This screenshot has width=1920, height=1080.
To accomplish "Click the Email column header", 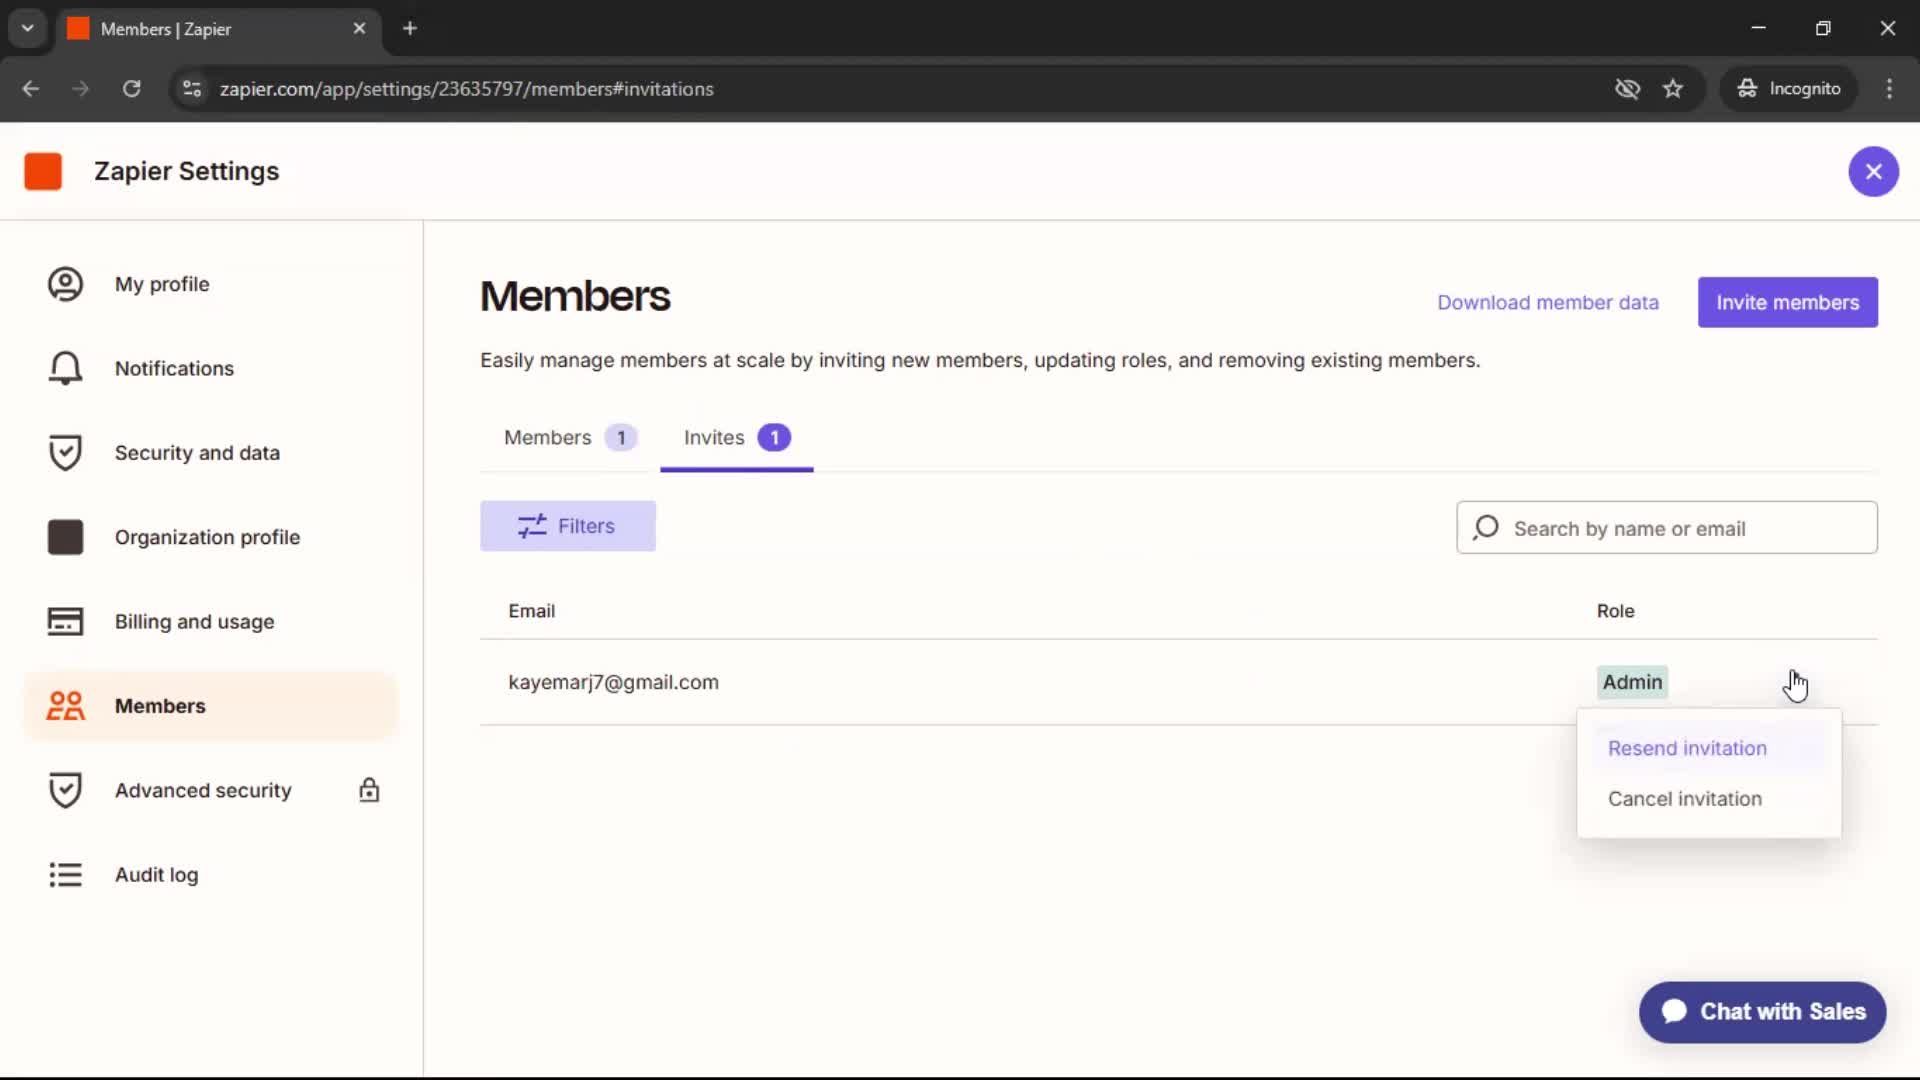I will 531,611.
